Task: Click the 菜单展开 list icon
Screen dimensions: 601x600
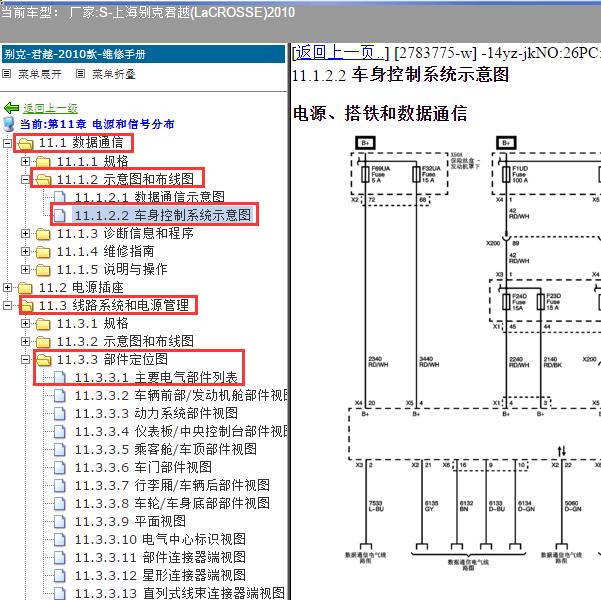Action: pos(7,74)
